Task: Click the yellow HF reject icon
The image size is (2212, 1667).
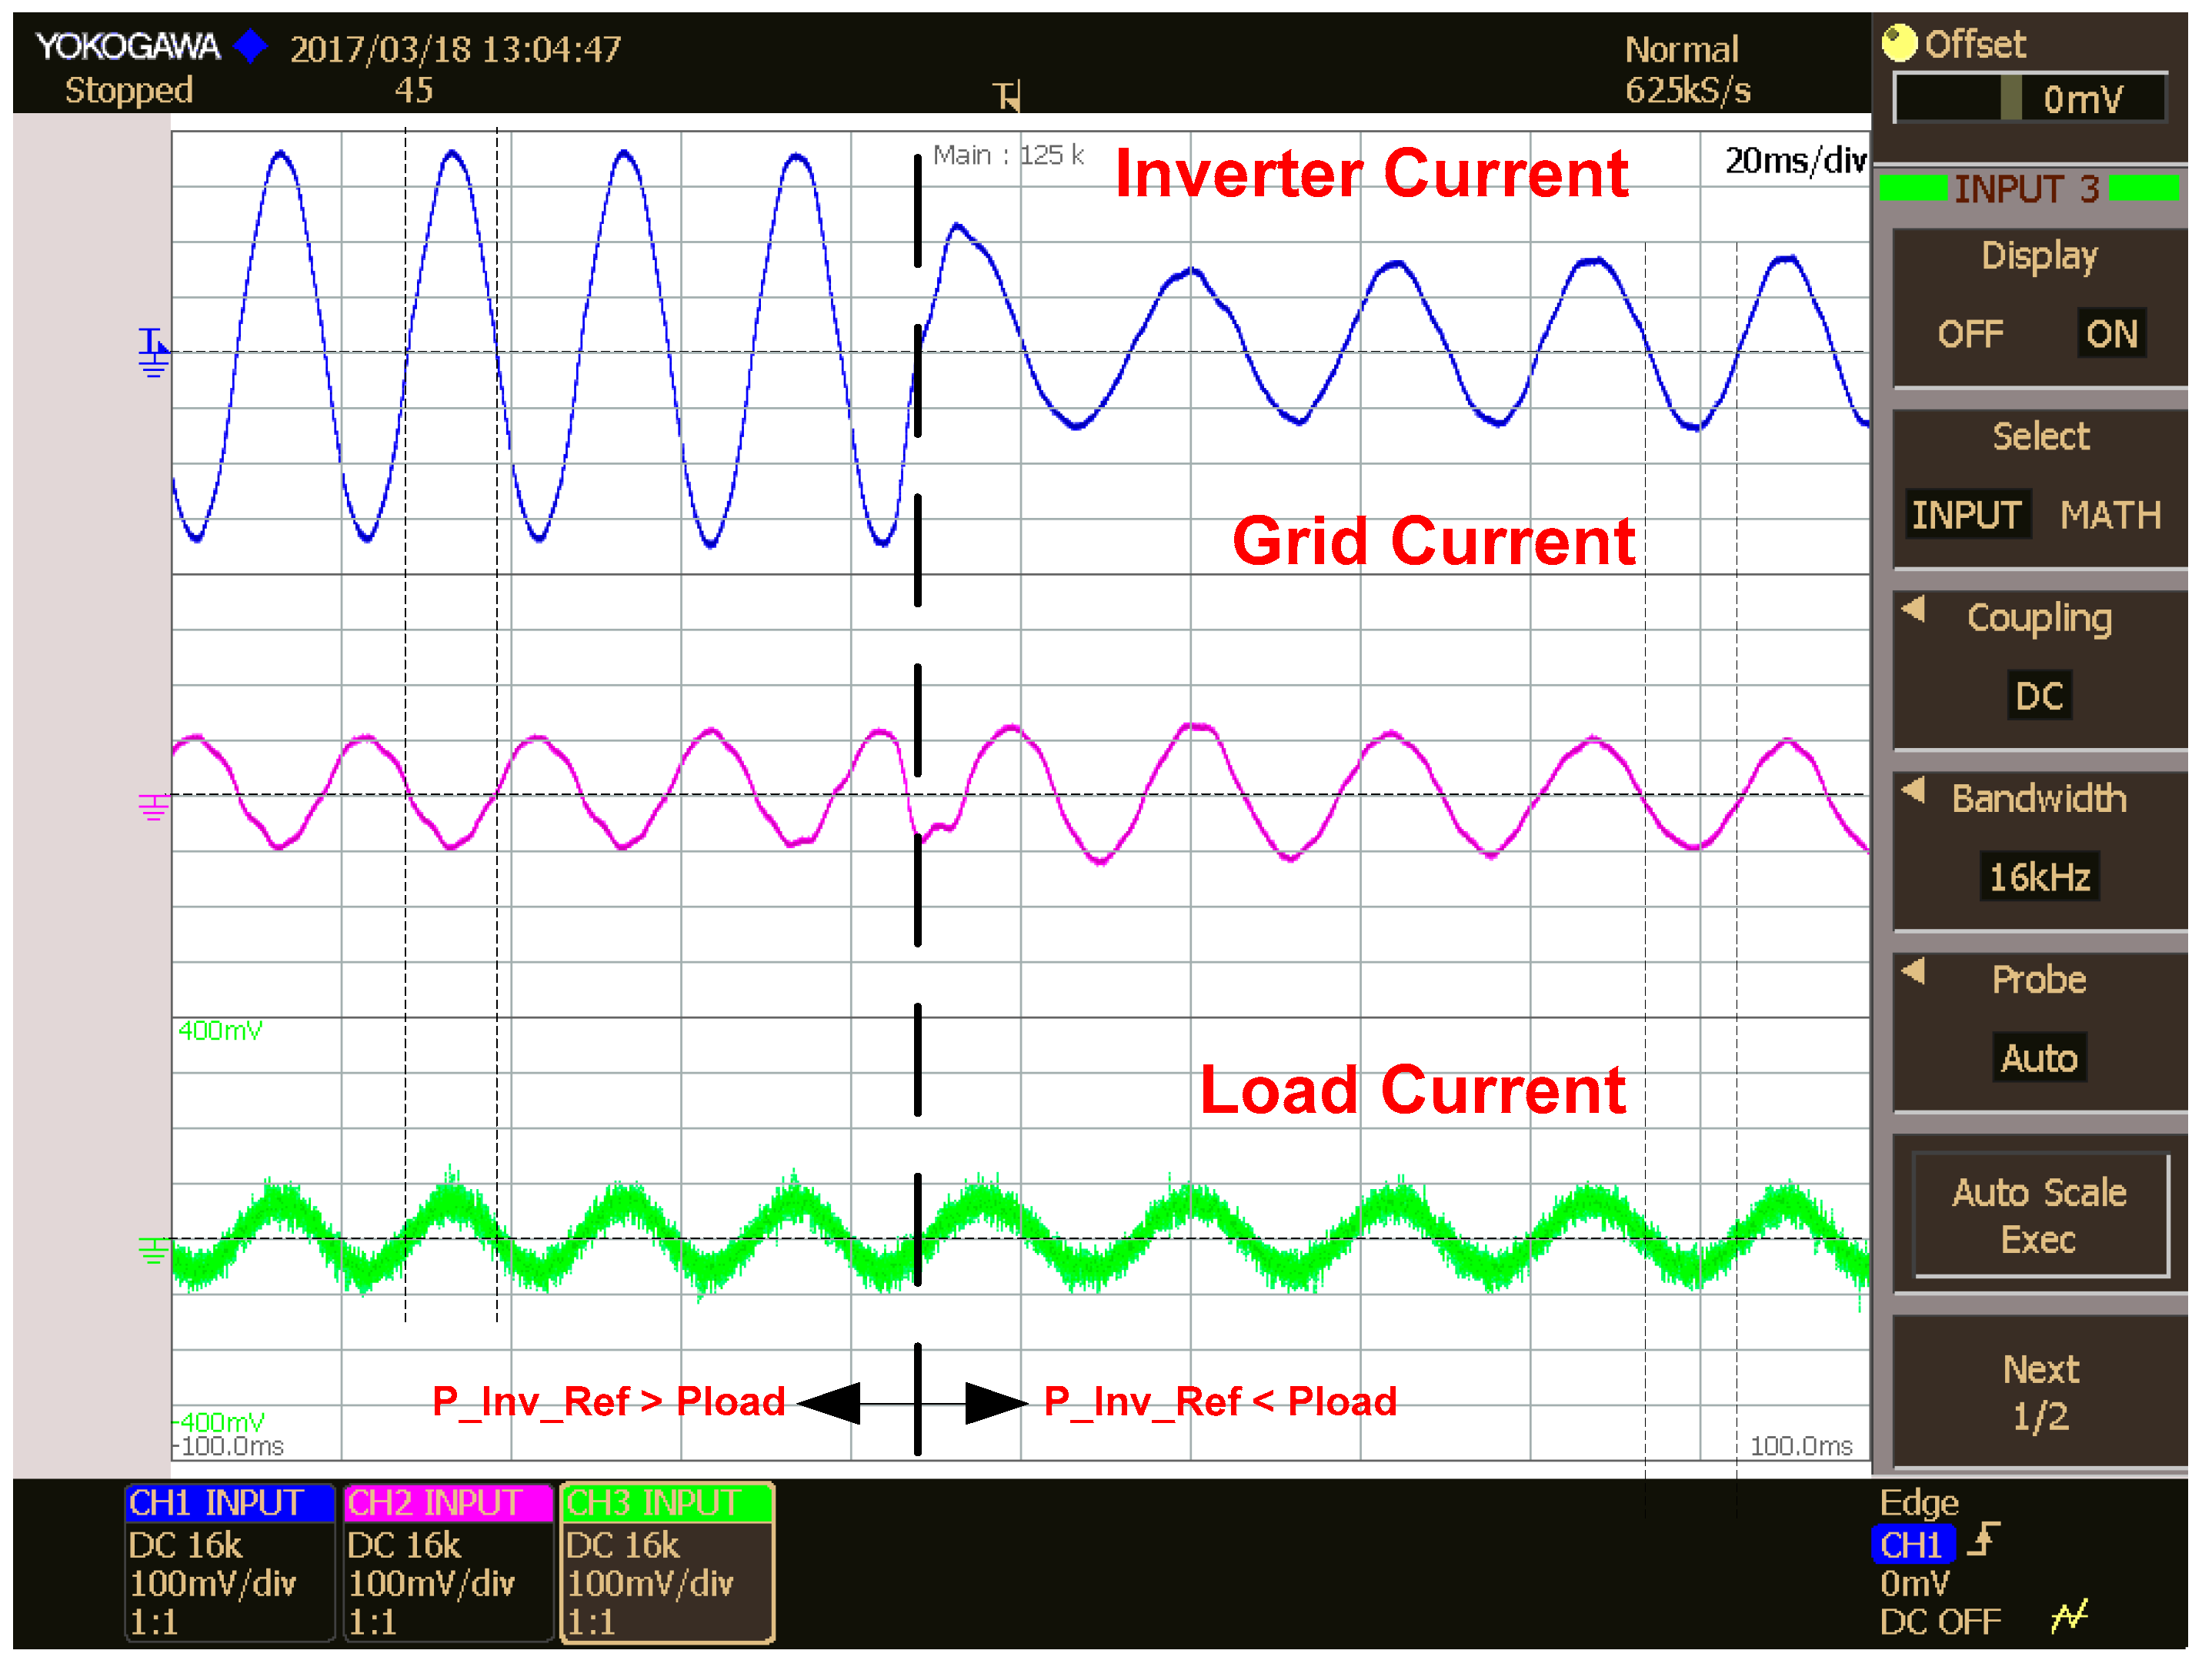Action: [2070, 1616]
